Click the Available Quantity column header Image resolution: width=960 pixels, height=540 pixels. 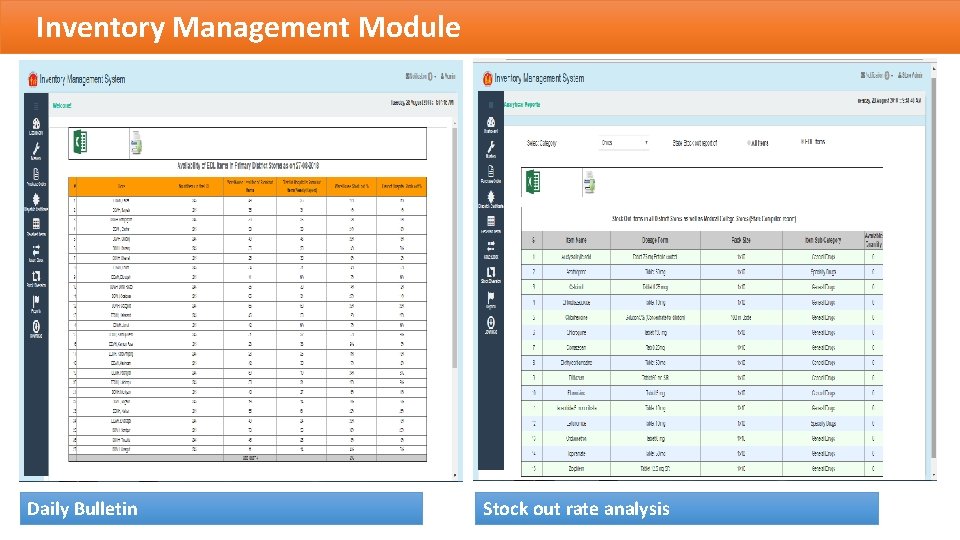coord(874,240)
